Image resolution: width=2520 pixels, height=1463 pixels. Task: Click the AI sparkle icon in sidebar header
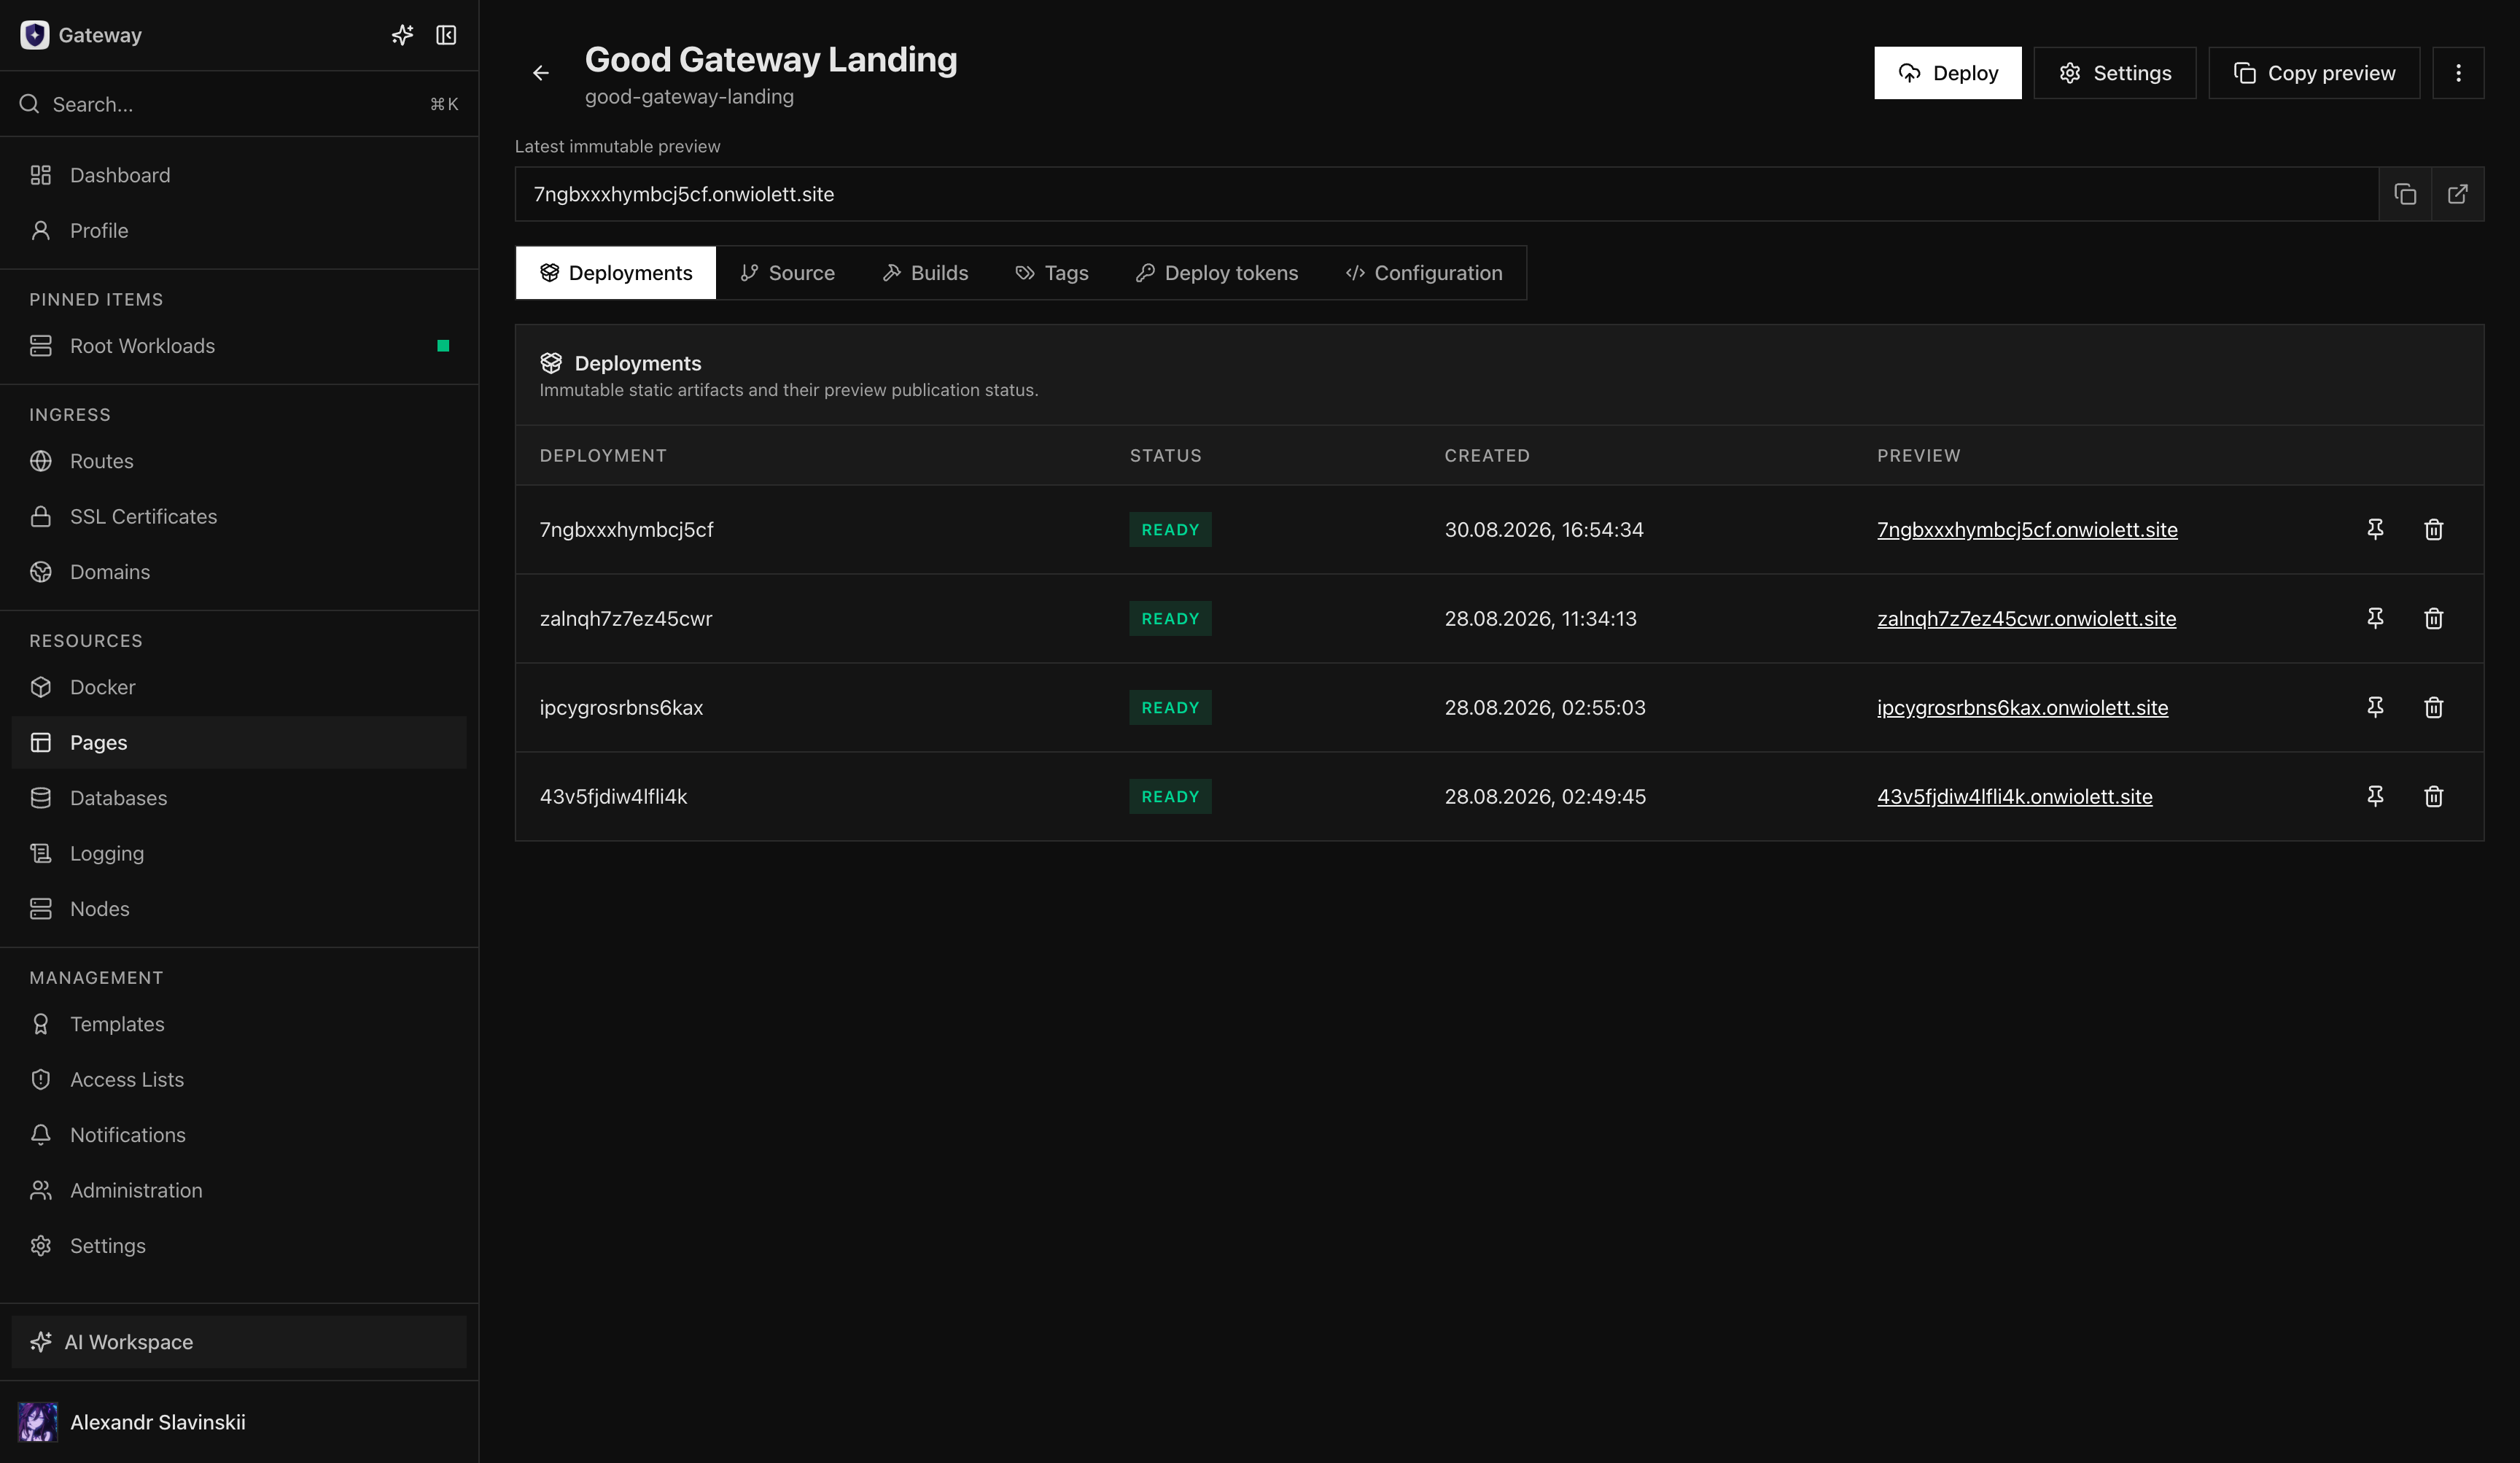[402, 35]
